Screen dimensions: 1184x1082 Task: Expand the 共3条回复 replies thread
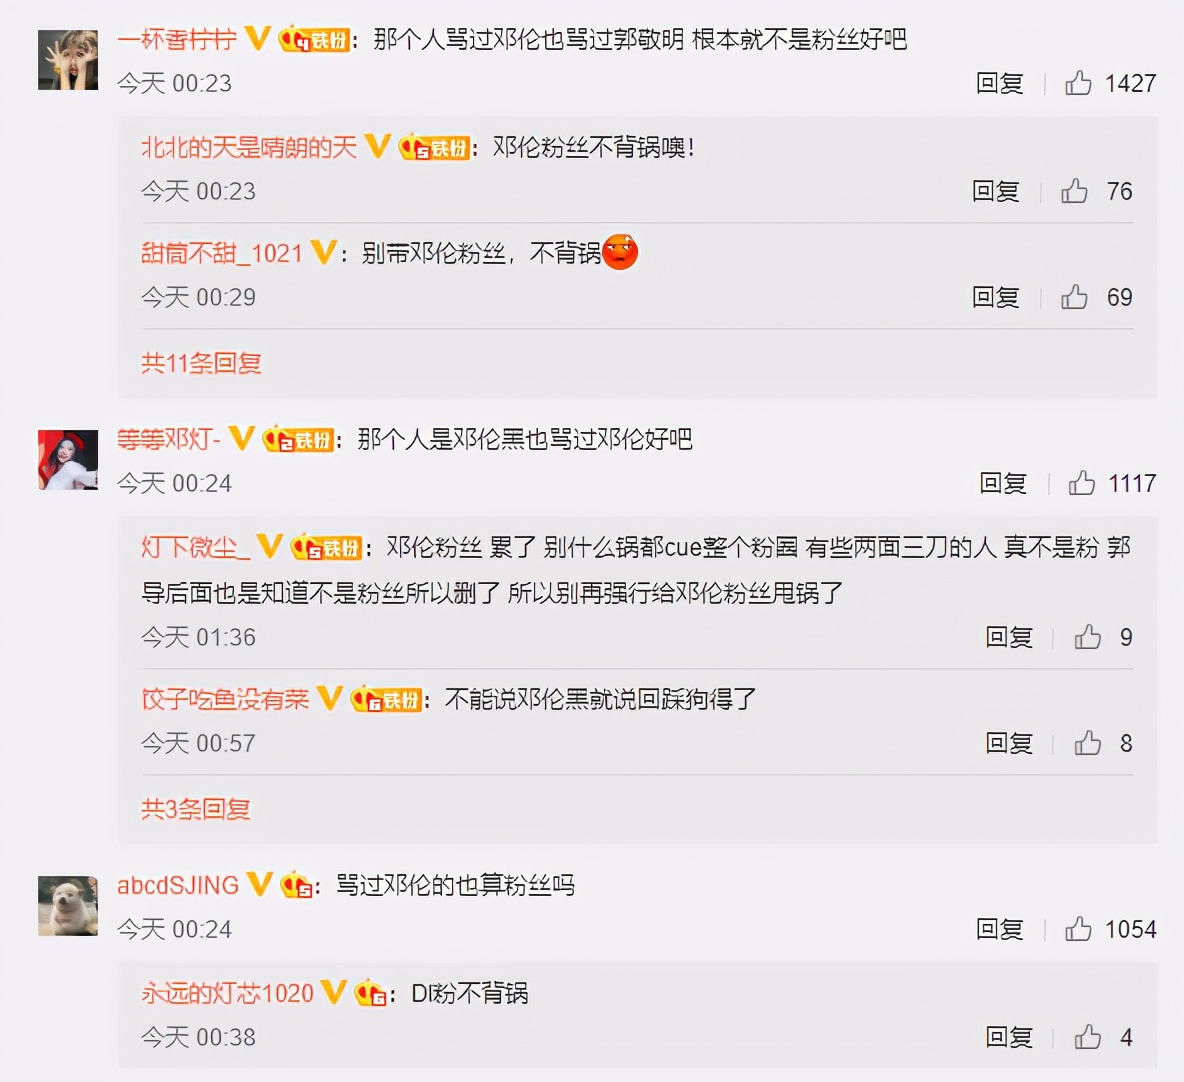(x=196, y=809)
